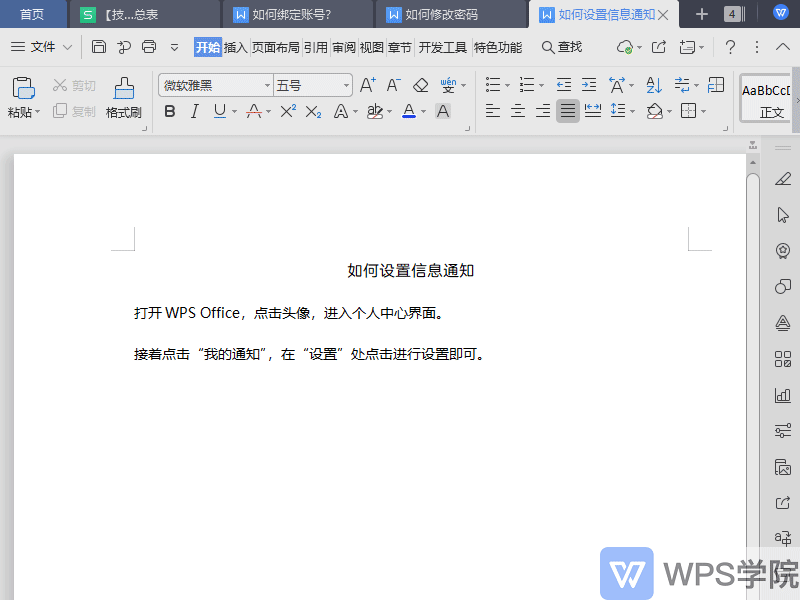Click the increase indent icon
Viewport: 800px width, 600px height.
coord(589,85)
